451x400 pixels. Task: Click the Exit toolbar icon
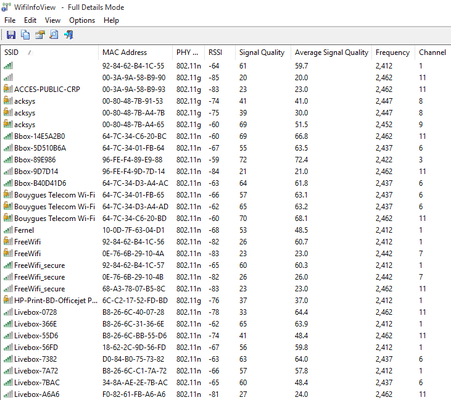tap(69, 35)
